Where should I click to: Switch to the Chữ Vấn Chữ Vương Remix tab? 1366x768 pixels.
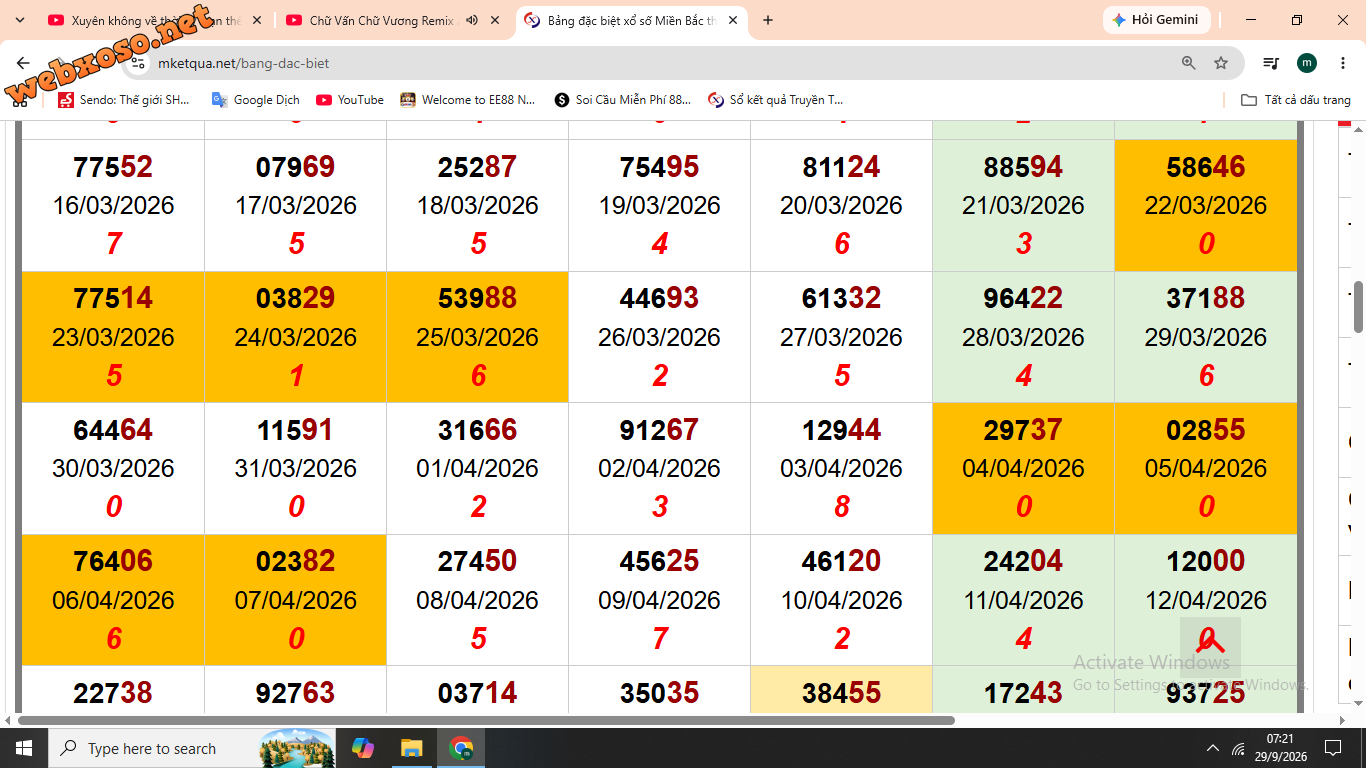coord(380,20)
